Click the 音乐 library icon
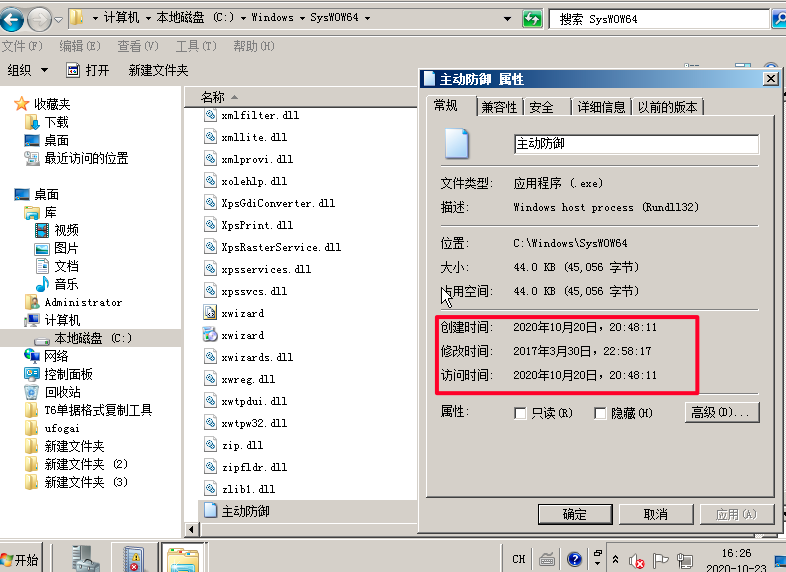The width and height of the screenshot is (786, 572). coord(42,284)
